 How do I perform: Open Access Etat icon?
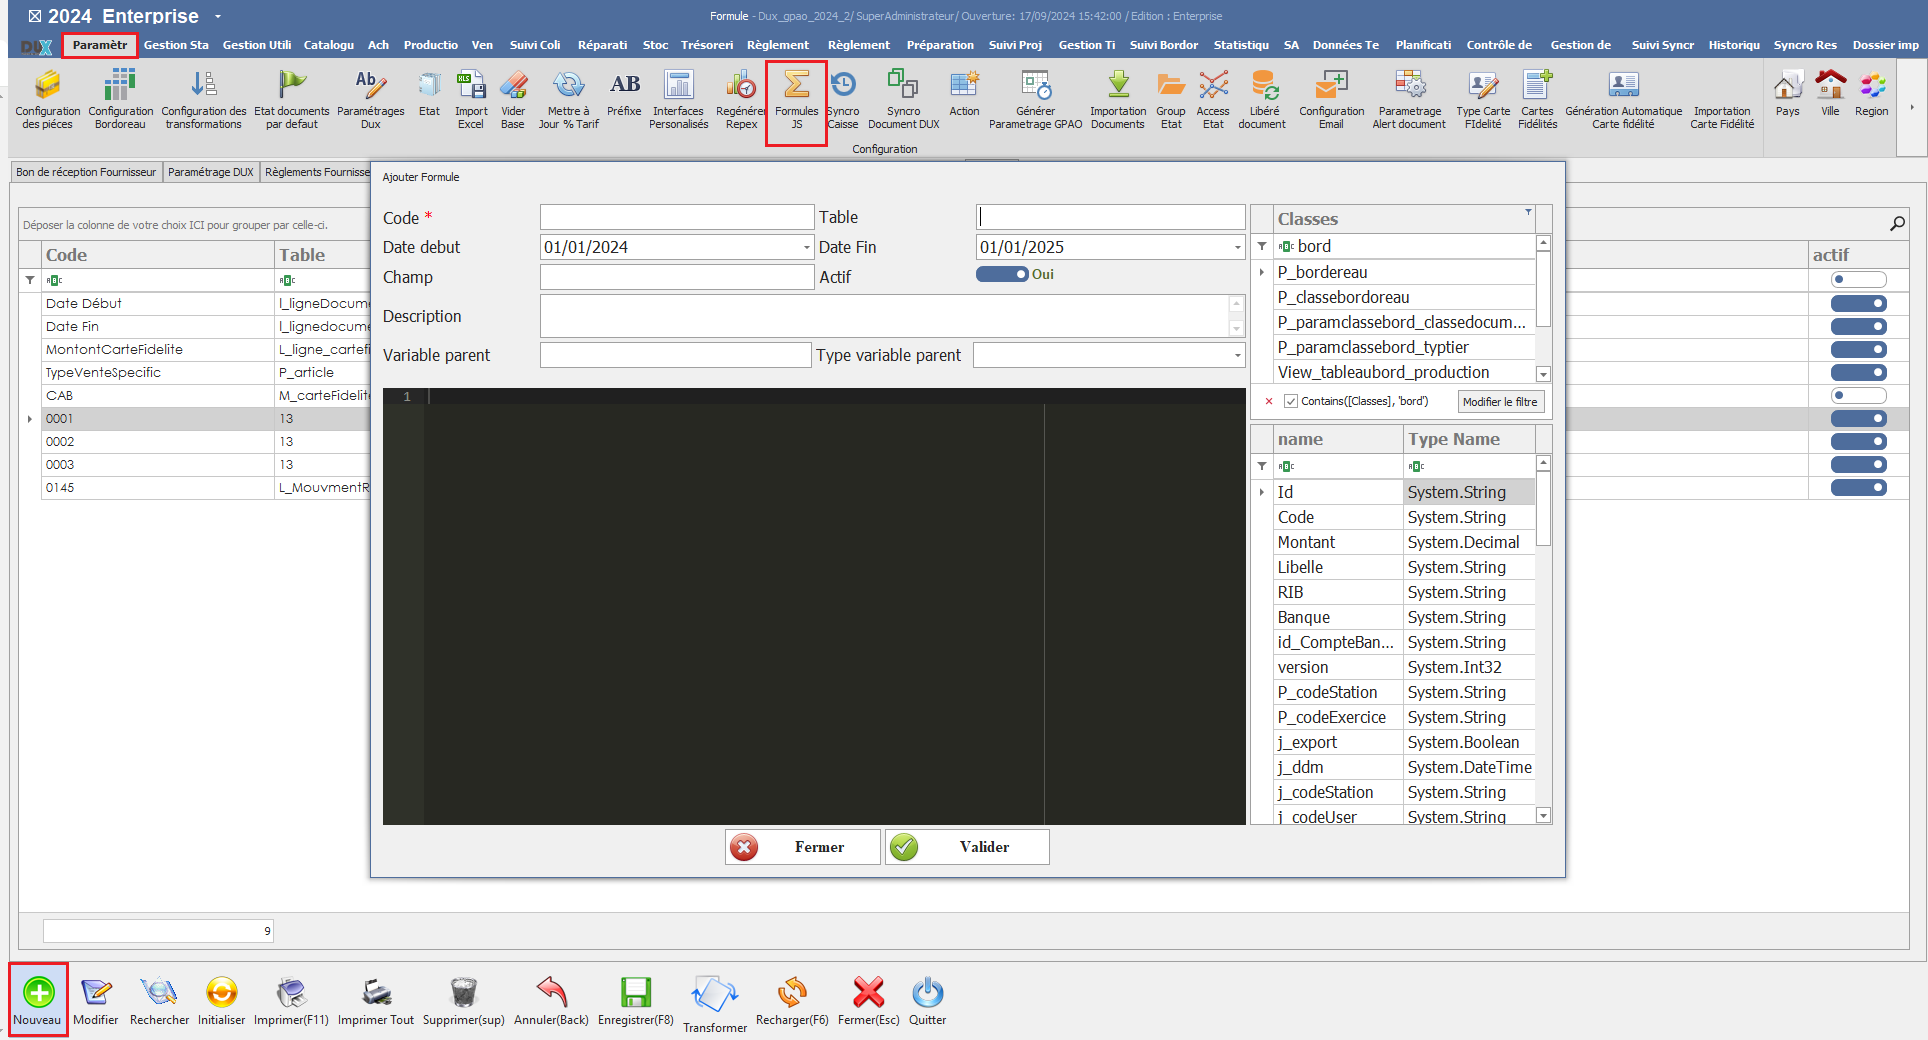pos(1212,100)
